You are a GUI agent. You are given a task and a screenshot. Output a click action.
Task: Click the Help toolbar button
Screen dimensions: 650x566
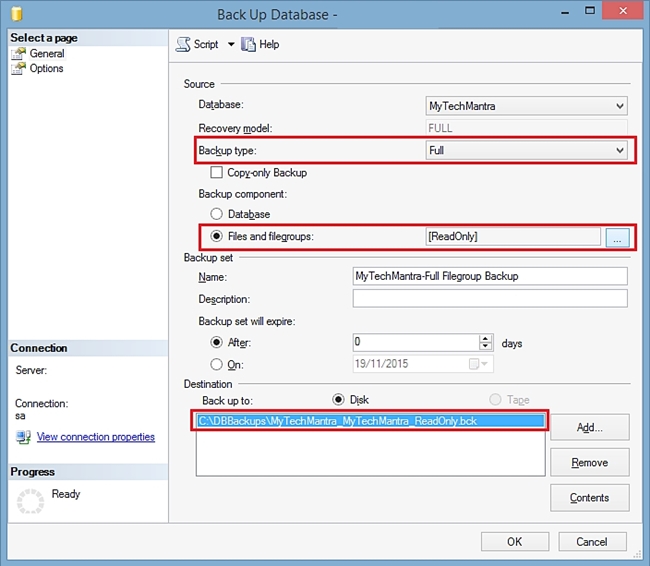(260, 44)
